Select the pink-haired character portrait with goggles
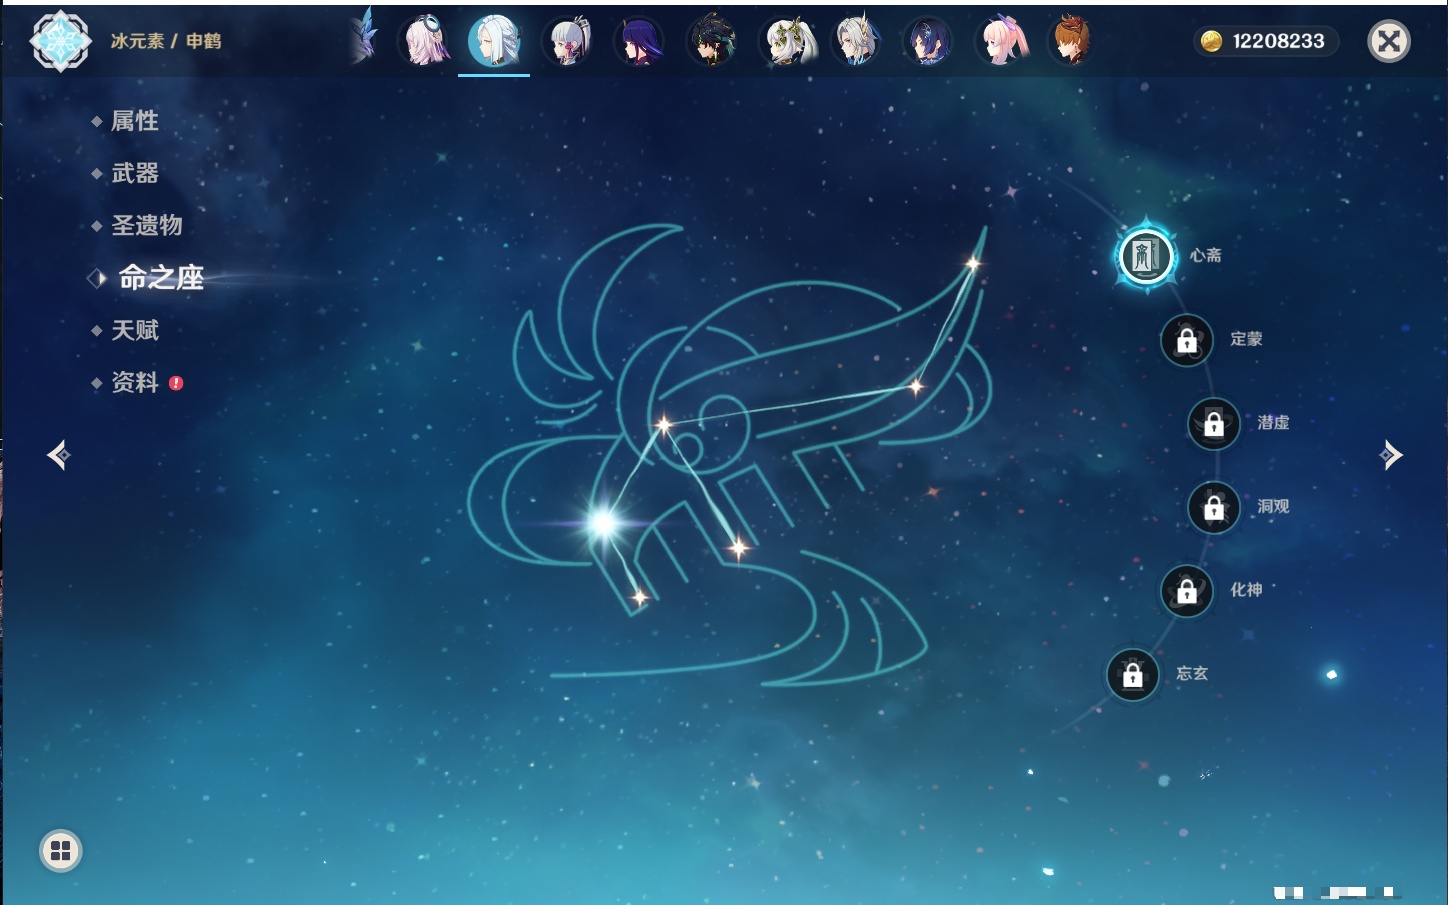The image size is (1448, 905). pyautogui.click(x=424, y=42)
